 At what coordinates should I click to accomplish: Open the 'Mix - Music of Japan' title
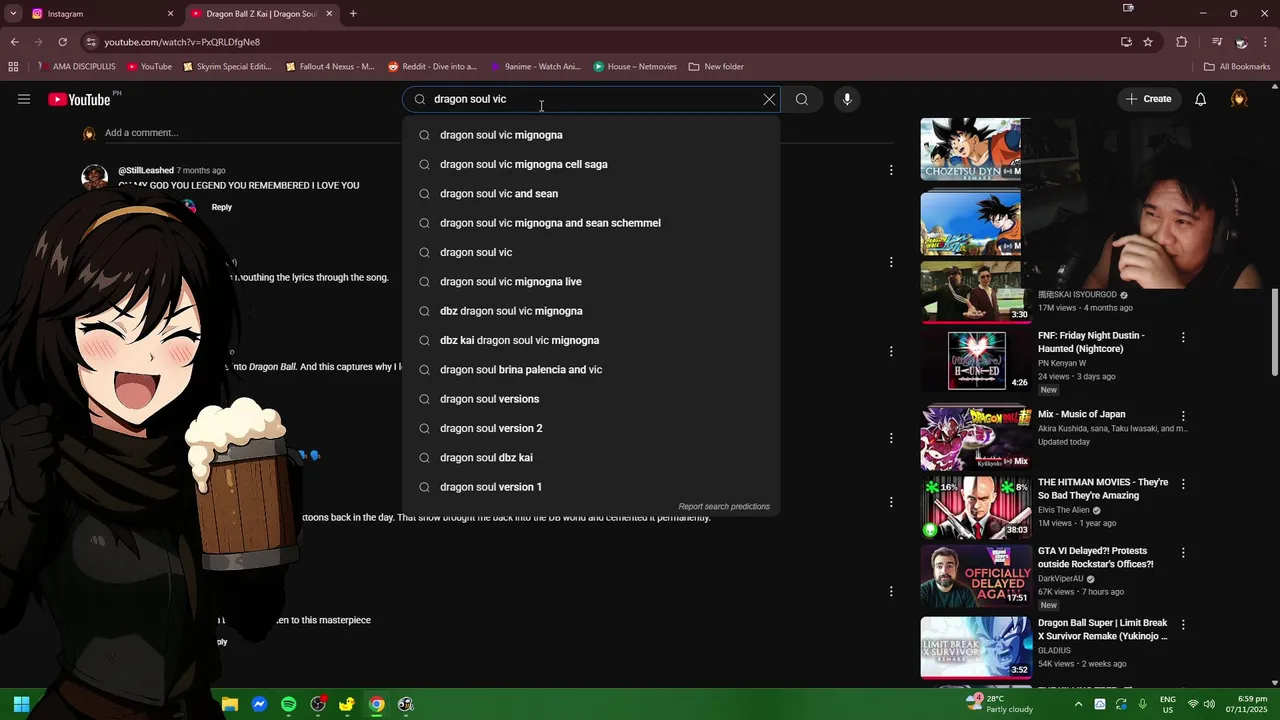1082,414
